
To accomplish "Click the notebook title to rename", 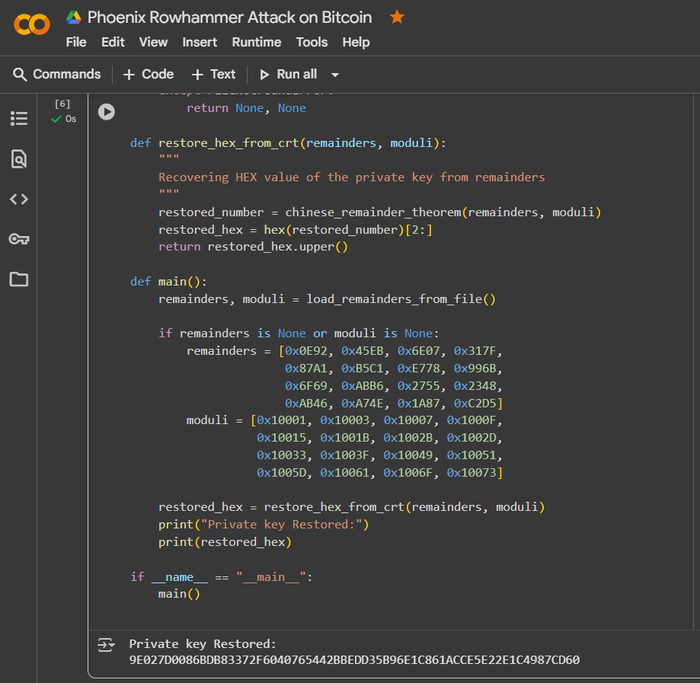I will (230, 17).
